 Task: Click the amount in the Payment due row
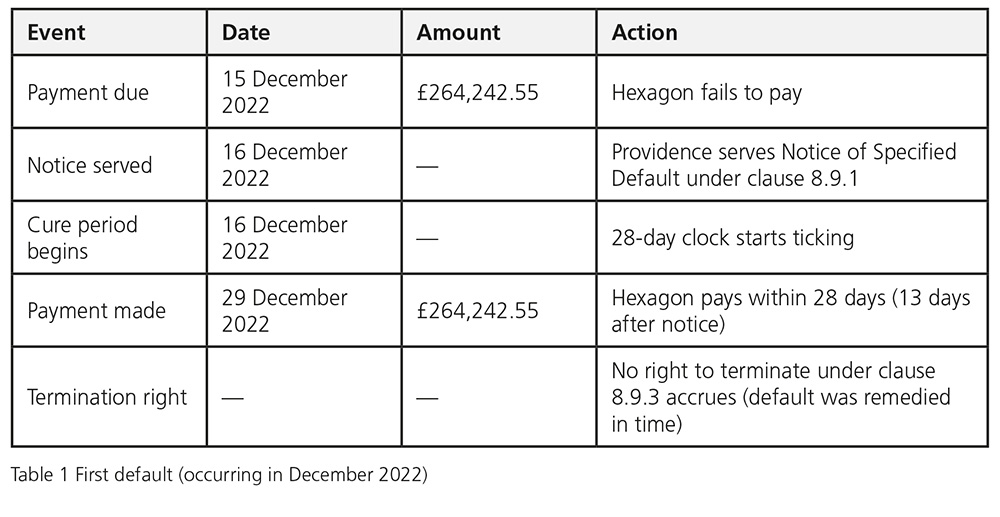pos(478,92)
